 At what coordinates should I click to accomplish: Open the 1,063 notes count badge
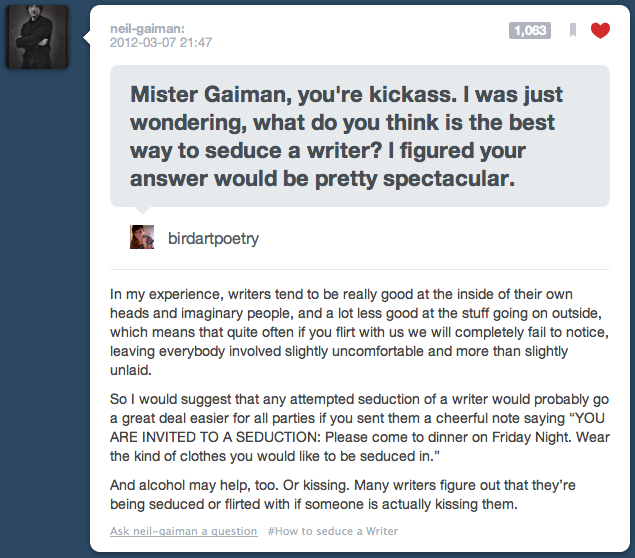coord(530,31)
